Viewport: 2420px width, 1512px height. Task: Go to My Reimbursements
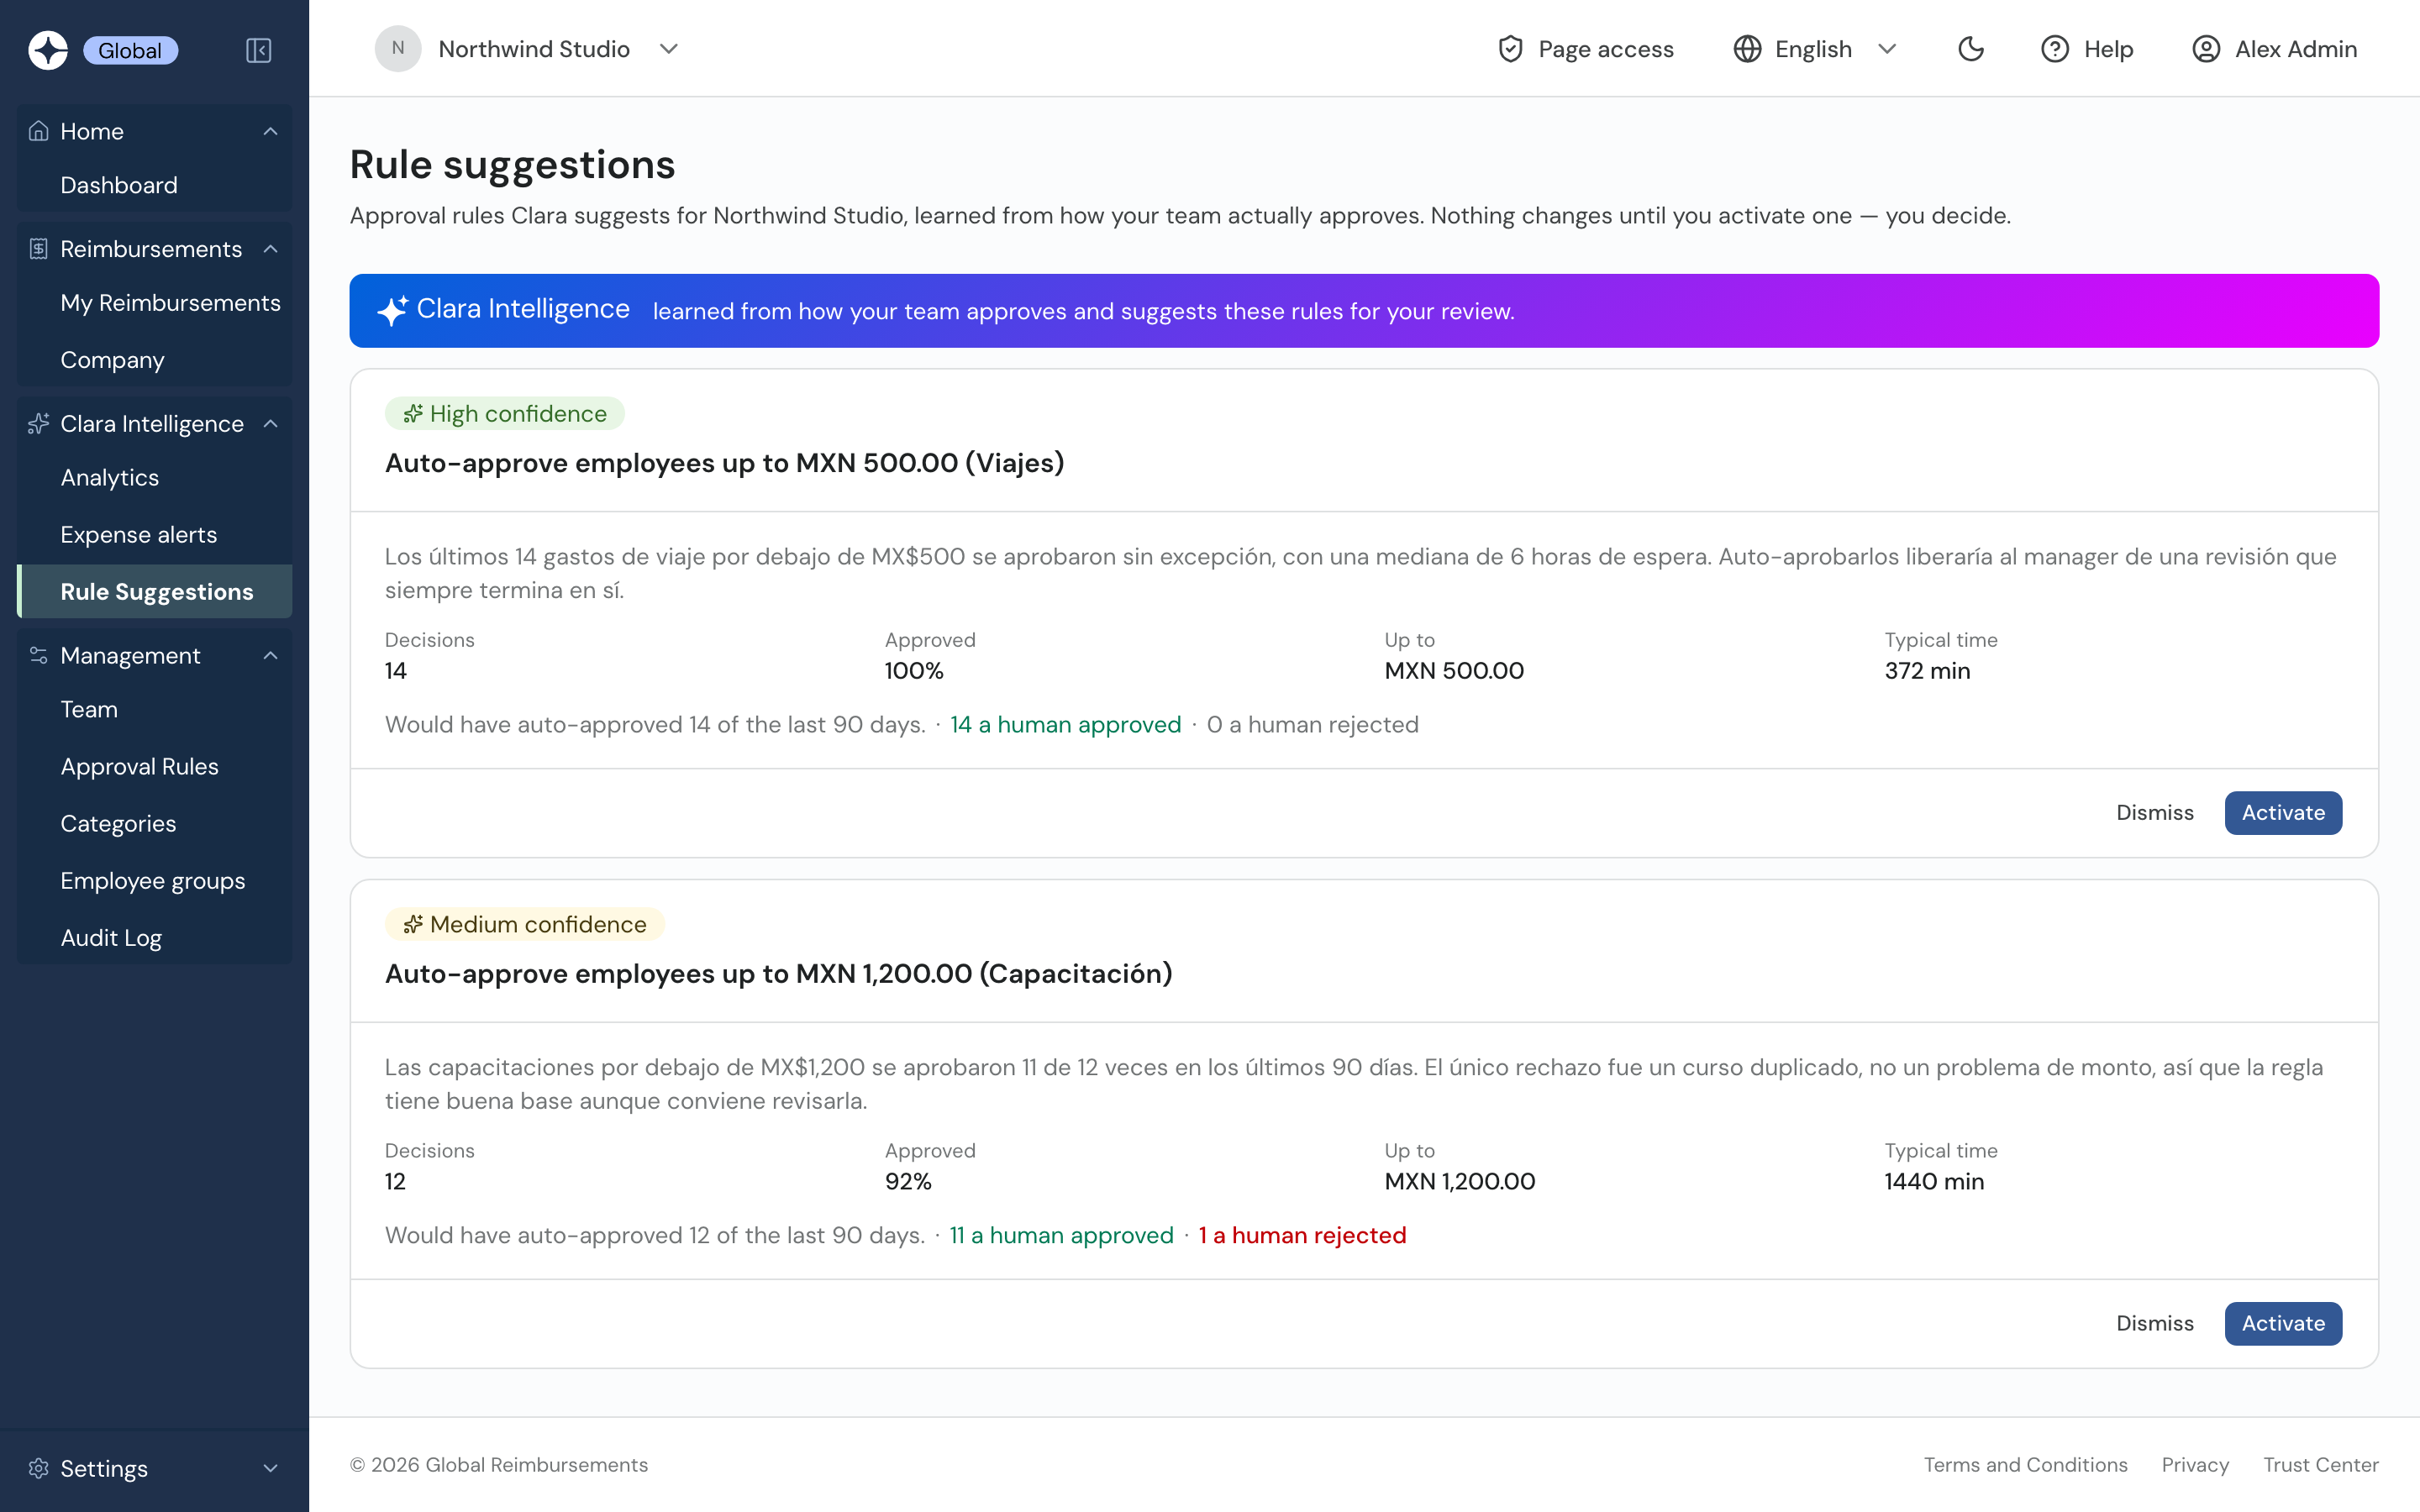155,303
